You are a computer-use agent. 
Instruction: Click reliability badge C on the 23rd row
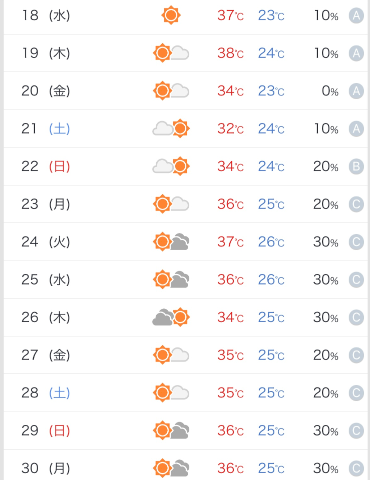[x=356, y=204]
